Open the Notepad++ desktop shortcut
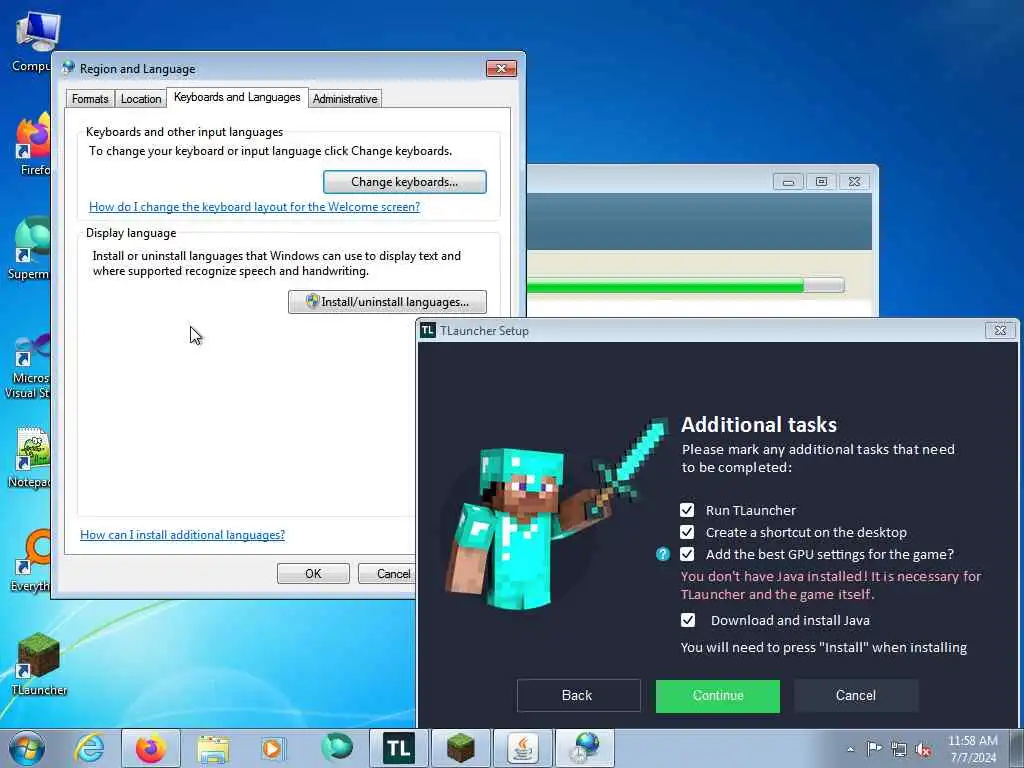This screenshot has height=768, width=1024. 29,457
